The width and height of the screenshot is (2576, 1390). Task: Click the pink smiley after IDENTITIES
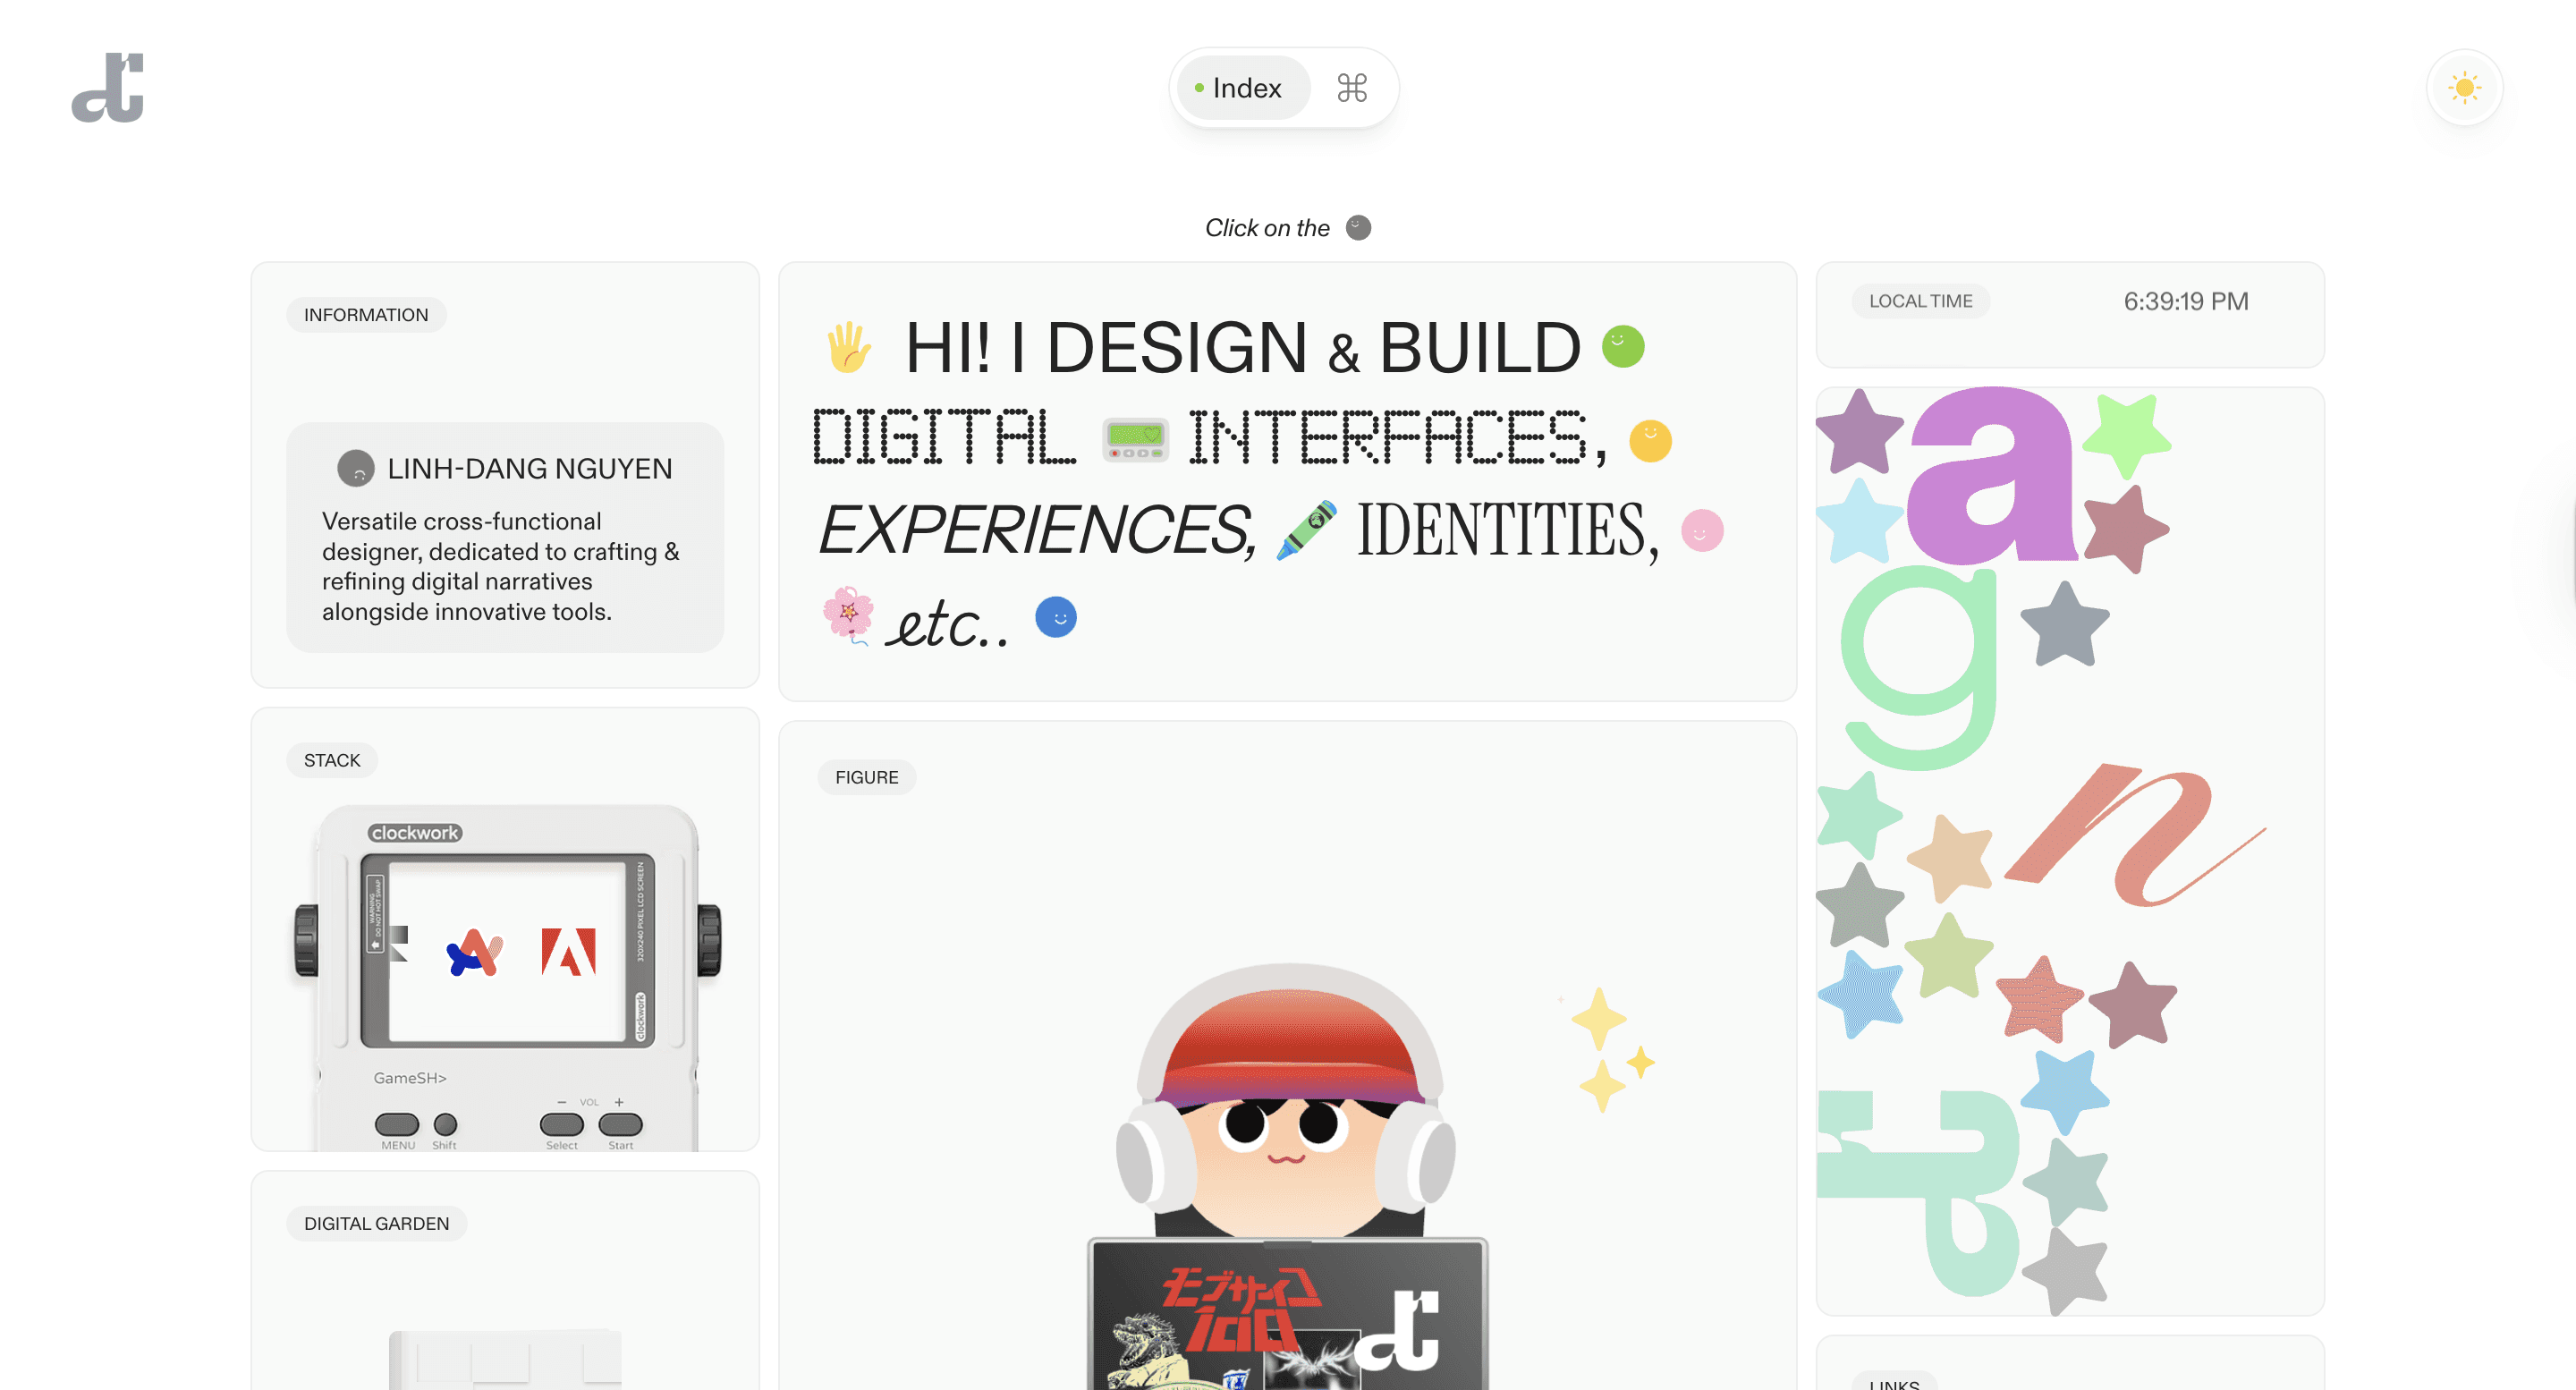click(1702, 530)
